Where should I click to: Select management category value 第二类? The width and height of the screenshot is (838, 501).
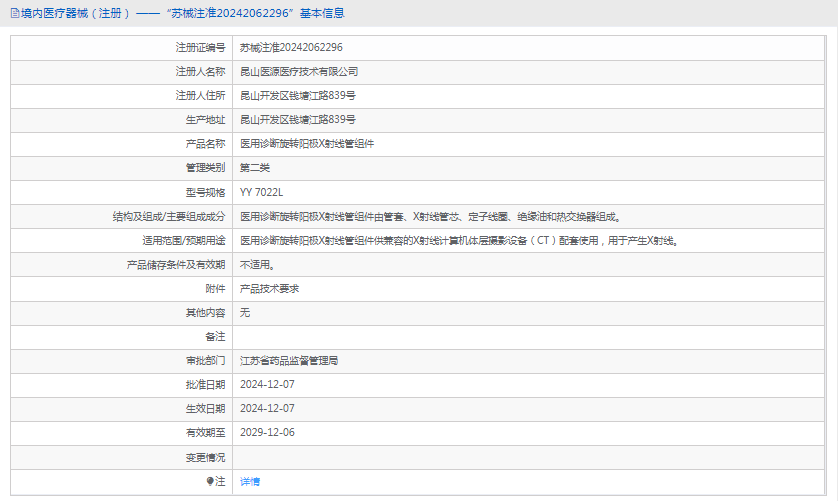tap(255, 168)
